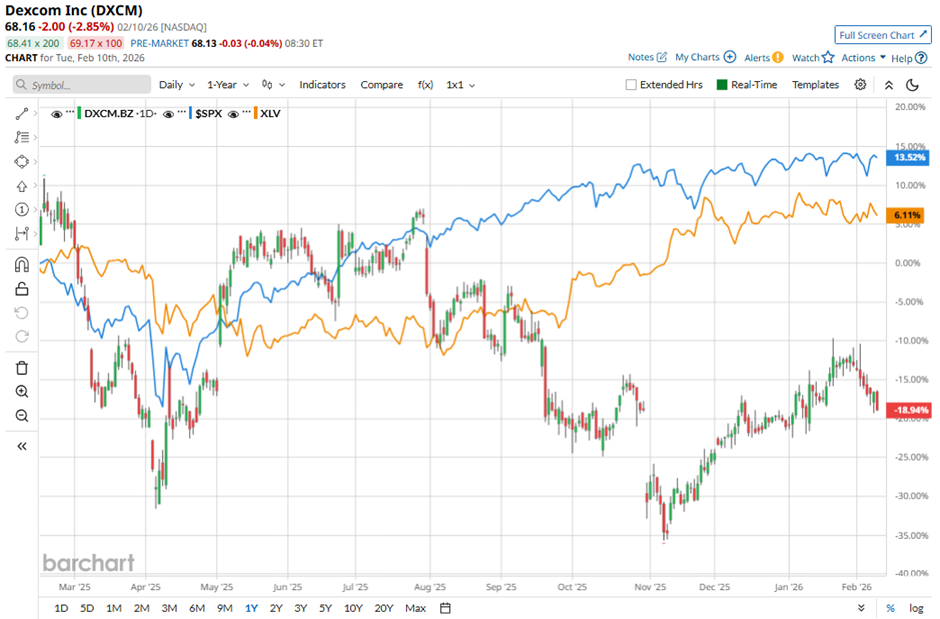
Task: Zoom out with the magnifier minus icon
Action: (x=22, y=416)
